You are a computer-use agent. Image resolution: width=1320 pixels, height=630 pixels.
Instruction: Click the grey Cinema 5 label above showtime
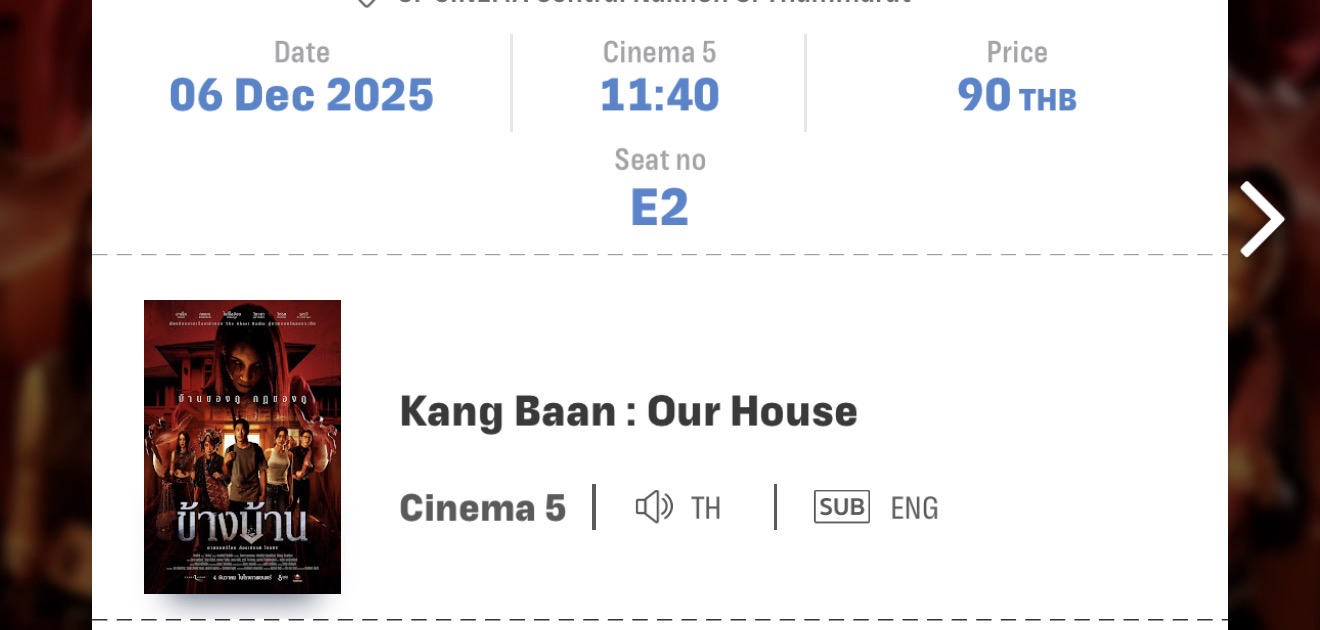click(659, 52)
